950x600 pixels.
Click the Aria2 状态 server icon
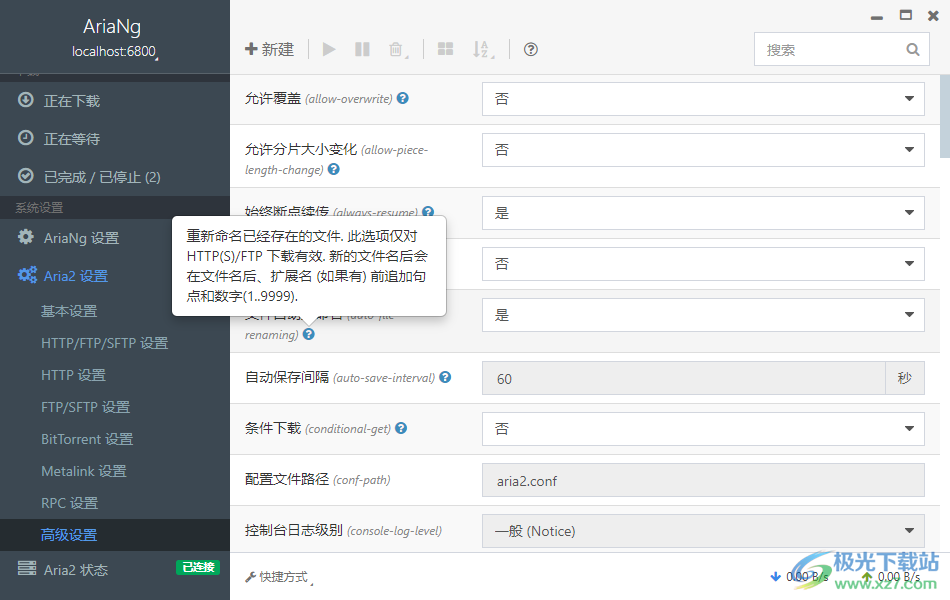[27, 568]
